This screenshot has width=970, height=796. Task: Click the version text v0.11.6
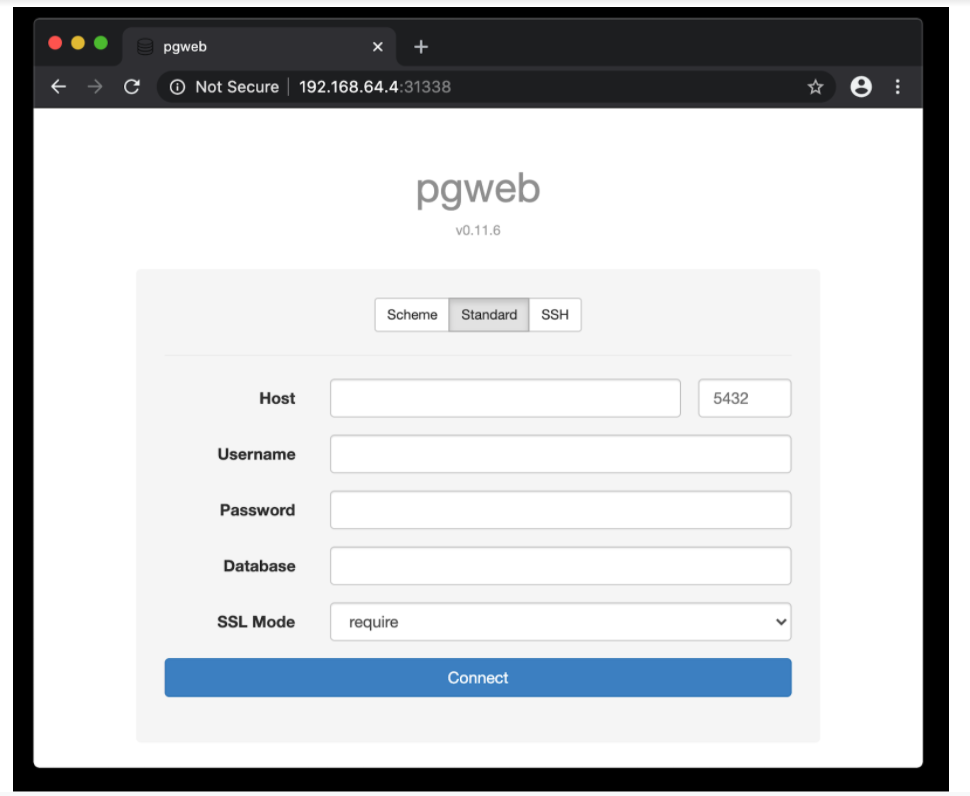[478, 231]
